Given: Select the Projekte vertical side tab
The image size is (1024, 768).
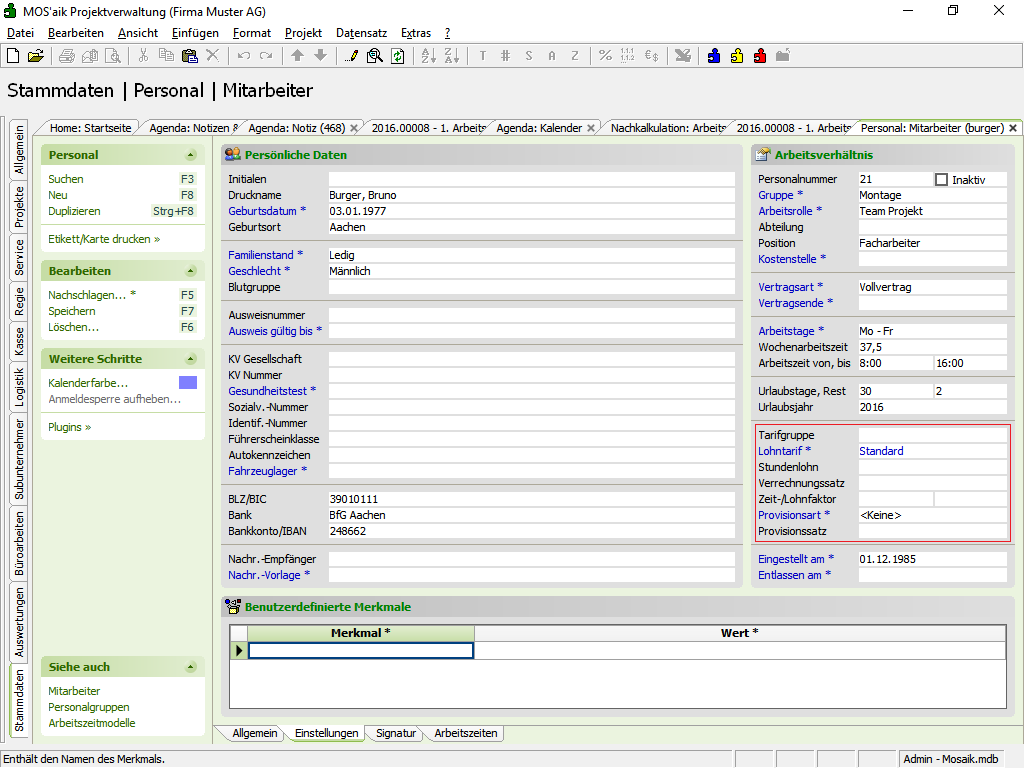Looking at the screenshot, I should [x=19, y=207].
